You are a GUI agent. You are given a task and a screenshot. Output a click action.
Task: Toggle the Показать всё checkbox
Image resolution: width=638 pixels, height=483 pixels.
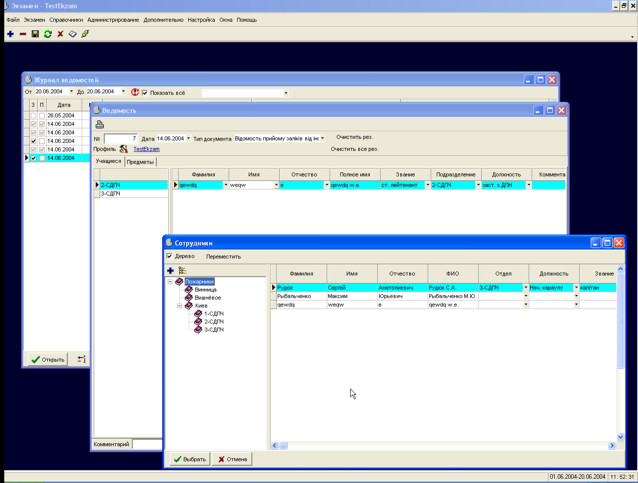(145, 93)
